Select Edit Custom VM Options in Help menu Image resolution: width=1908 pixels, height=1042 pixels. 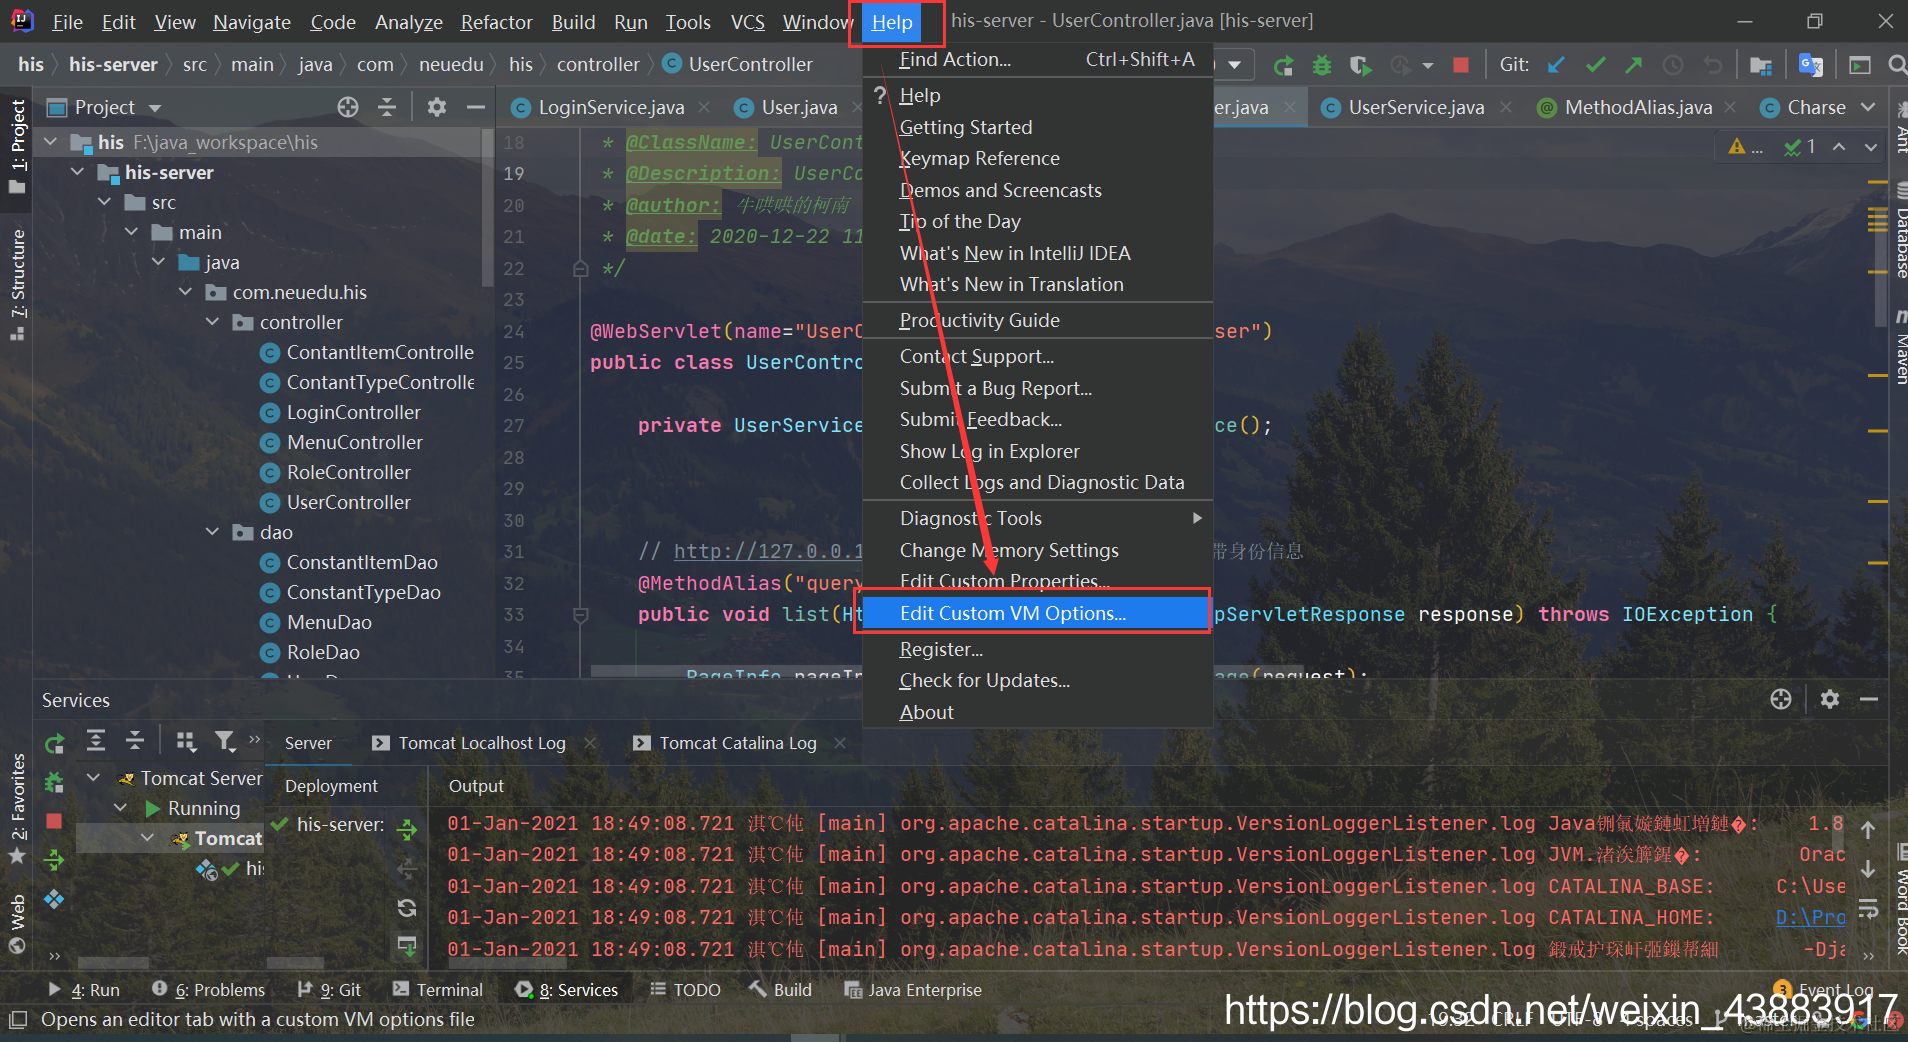[1038, 613]
